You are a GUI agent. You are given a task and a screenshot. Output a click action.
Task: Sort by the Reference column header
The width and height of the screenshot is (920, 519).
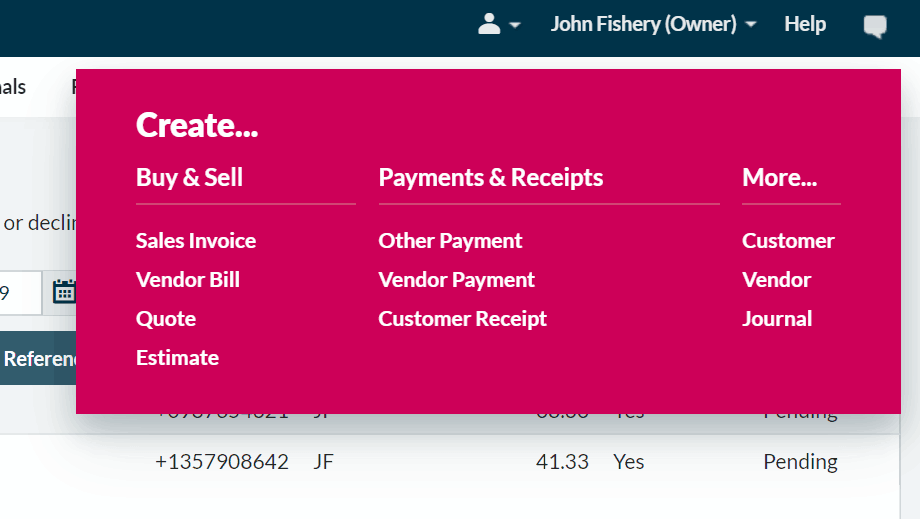[38, 358]
